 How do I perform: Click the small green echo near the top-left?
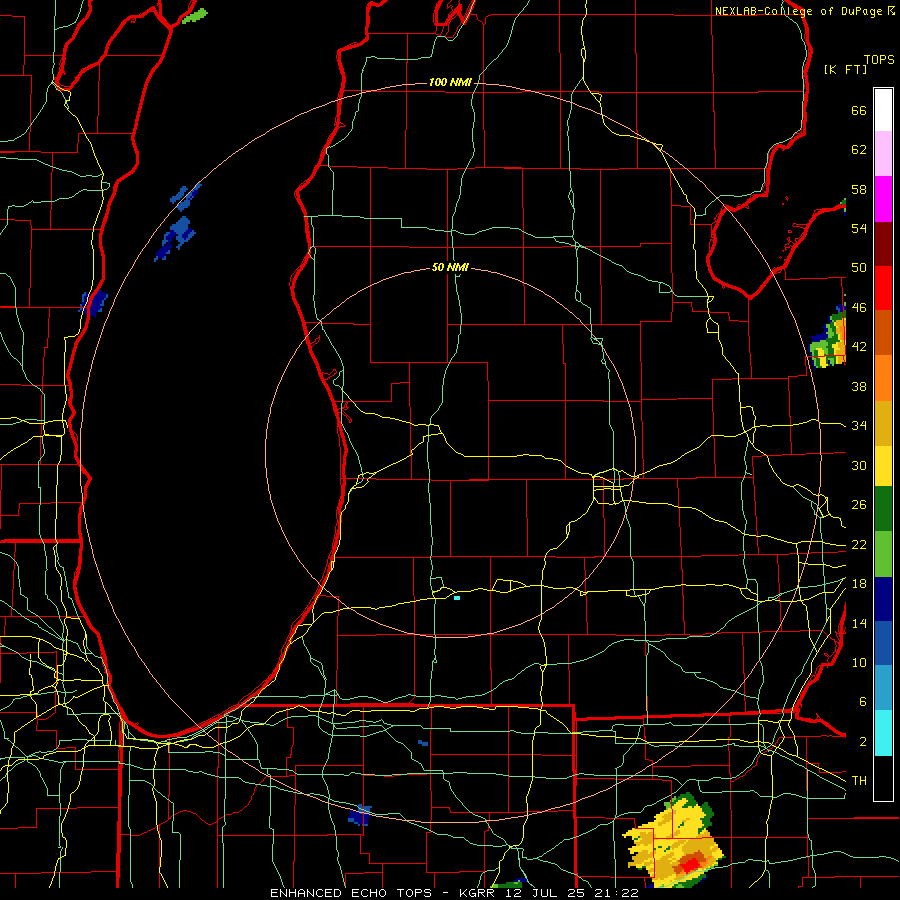pyautogui.click(x=195, y=15)
